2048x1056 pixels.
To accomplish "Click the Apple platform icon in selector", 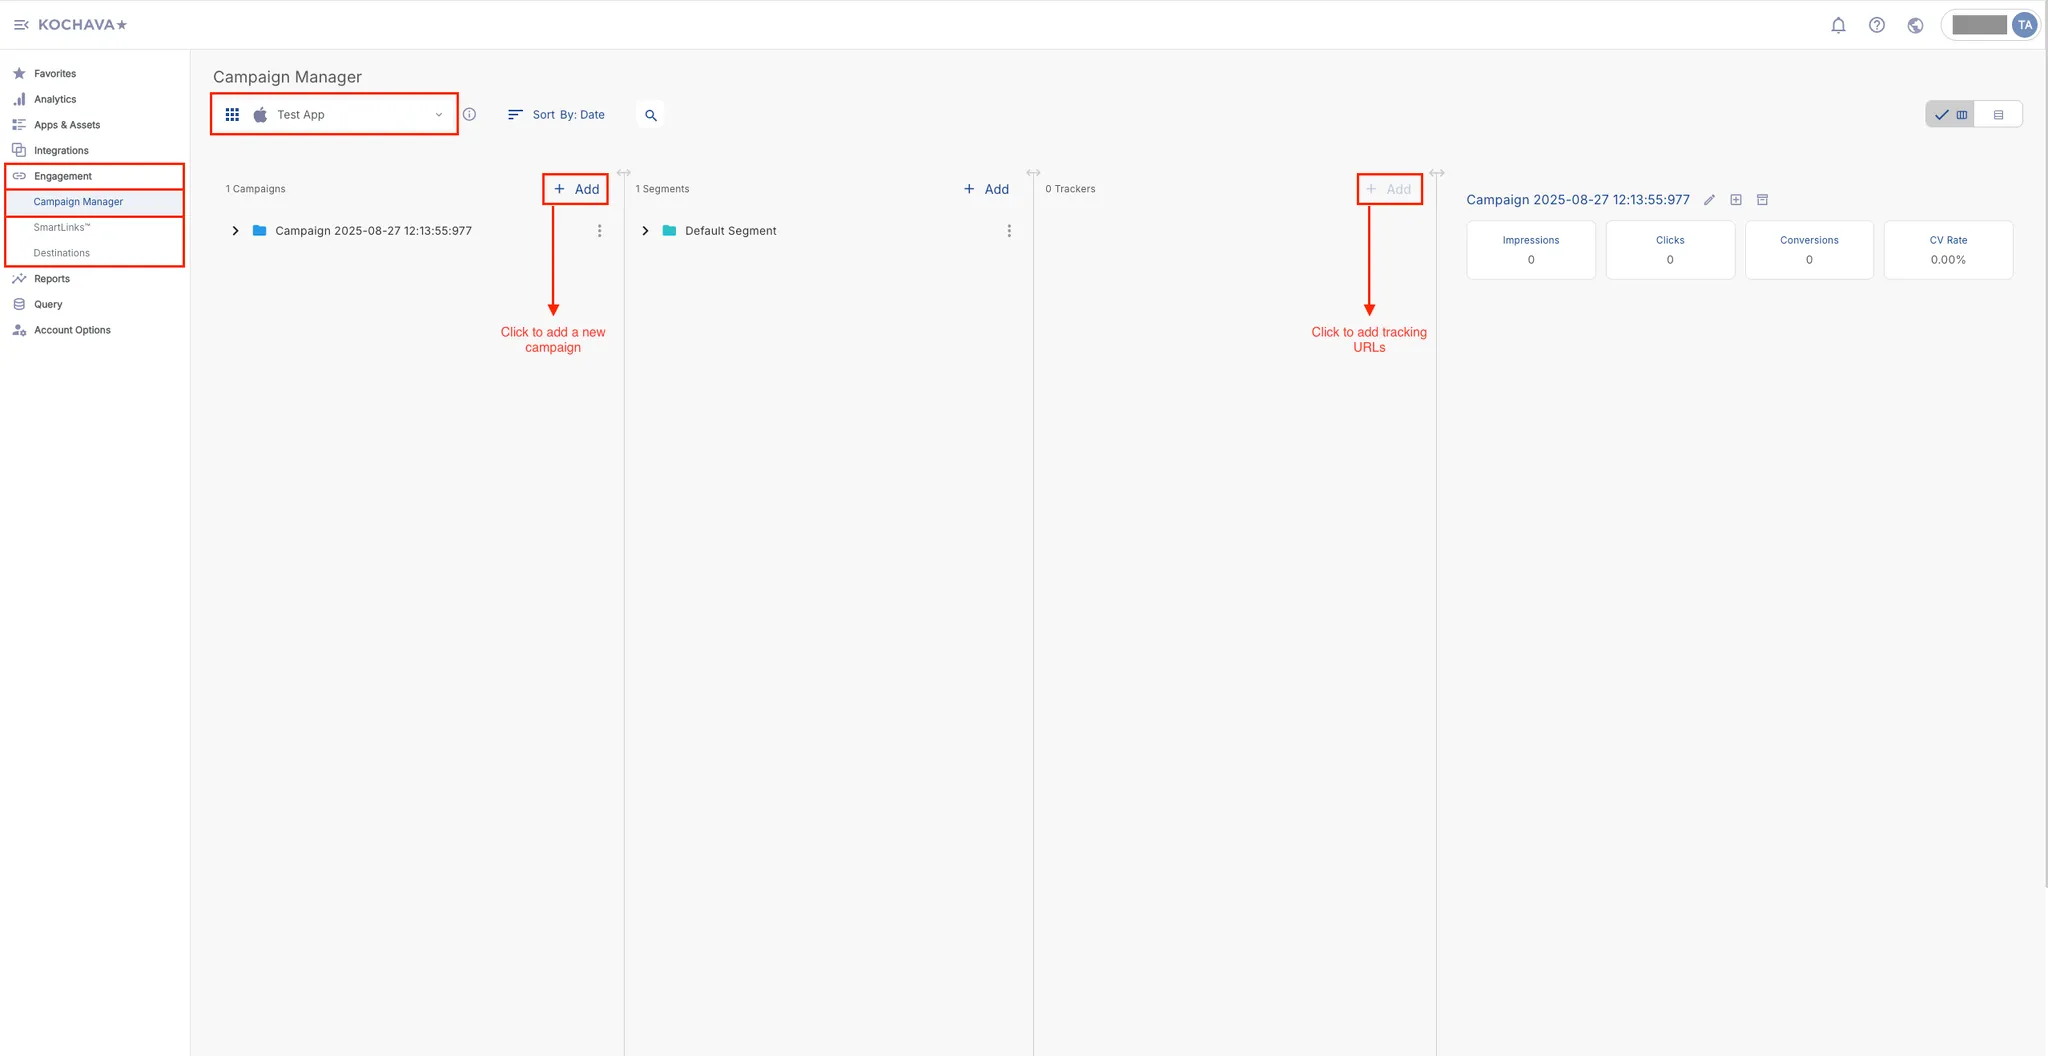I will click(x=260, y=115).
